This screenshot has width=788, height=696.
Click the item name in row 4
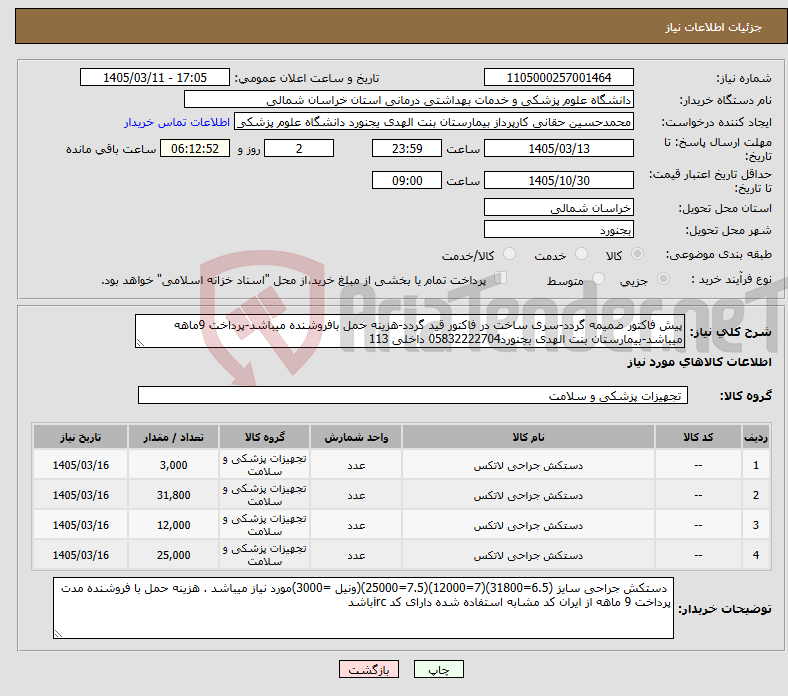528,555
